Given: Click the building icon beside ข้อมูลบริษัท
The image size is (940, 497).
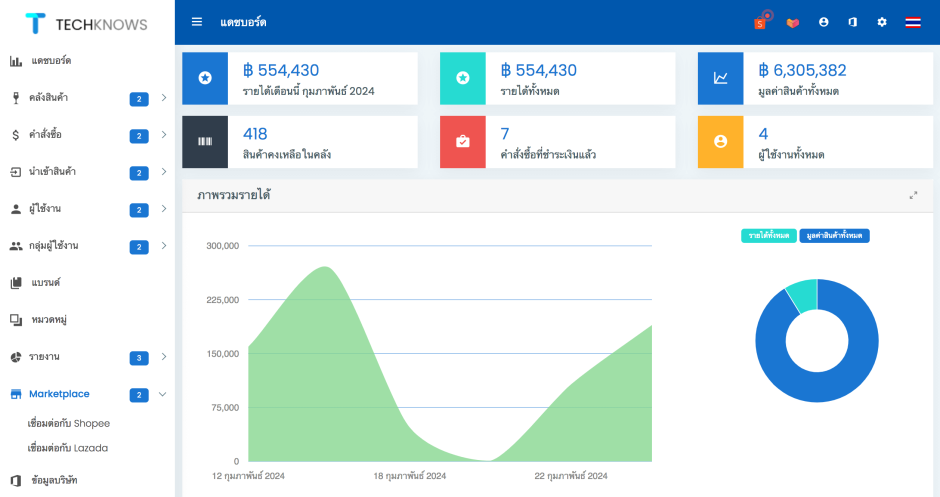Looking at the screenshot, I should point(16,481).
